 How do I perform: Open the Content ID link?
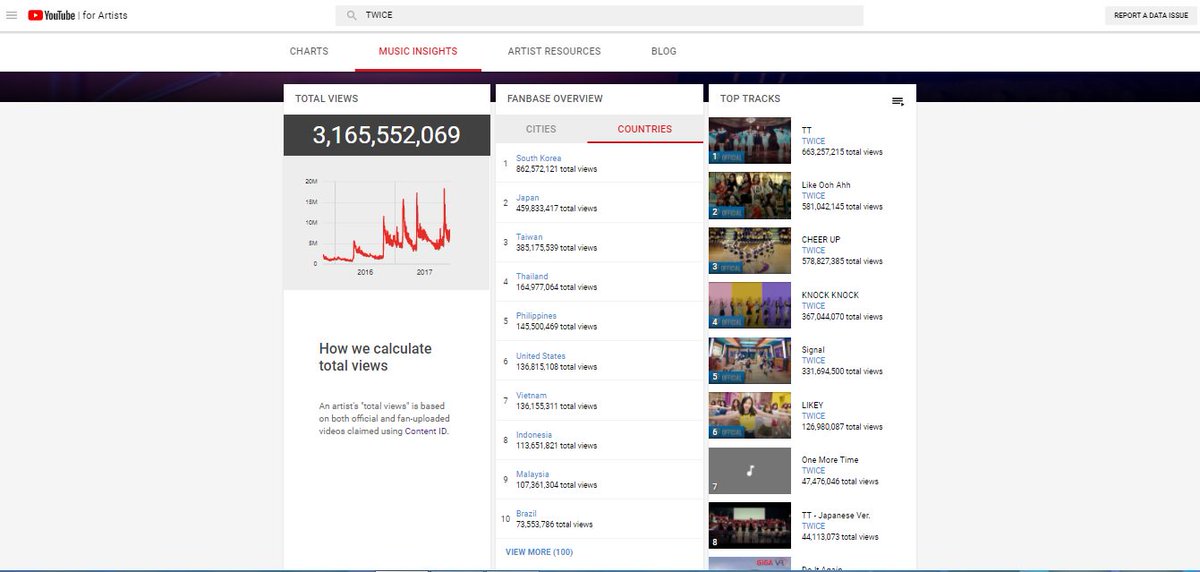(x=426, y=431)
